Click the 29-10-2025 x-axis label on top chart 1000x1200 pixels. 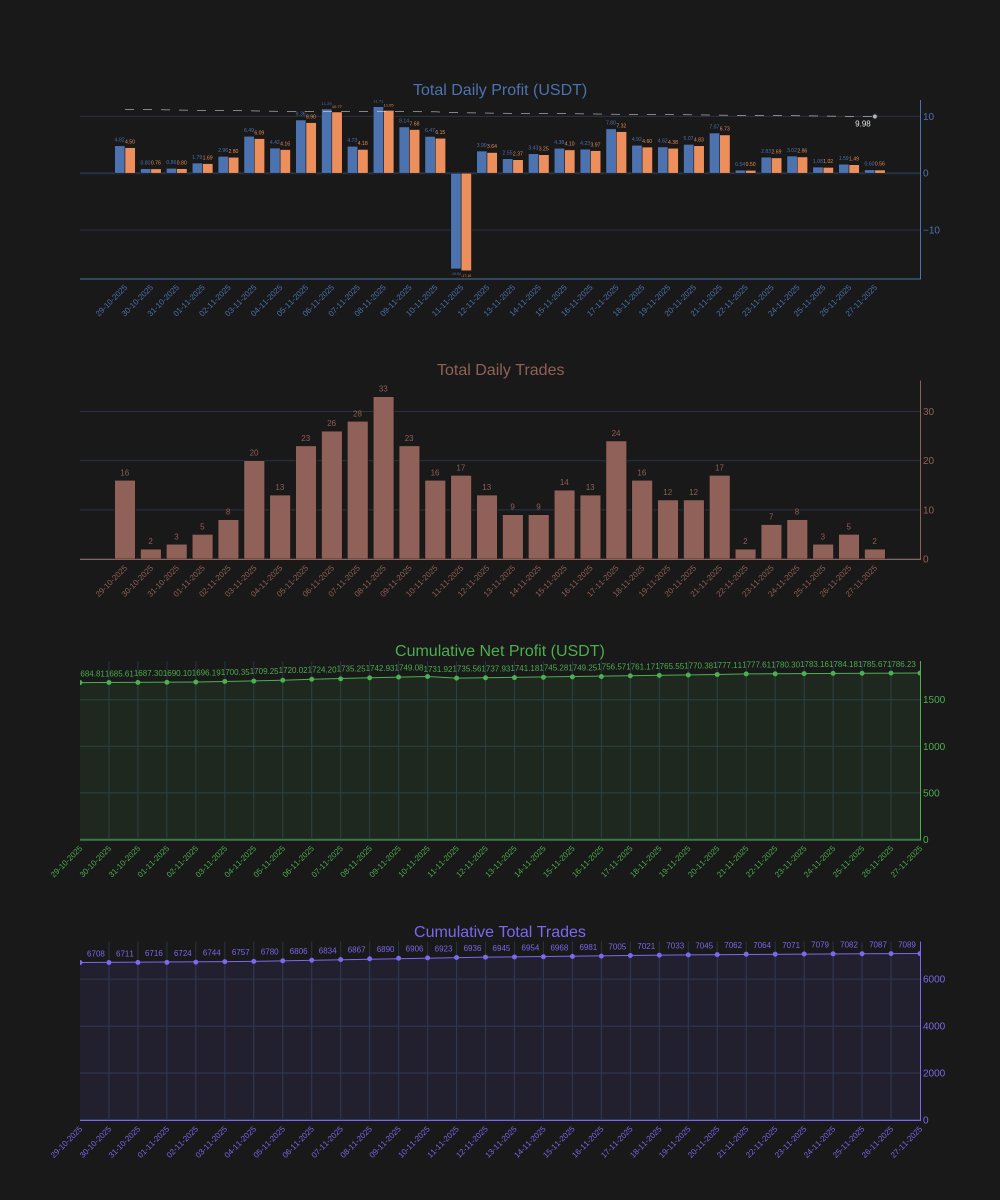click(112, 300)
